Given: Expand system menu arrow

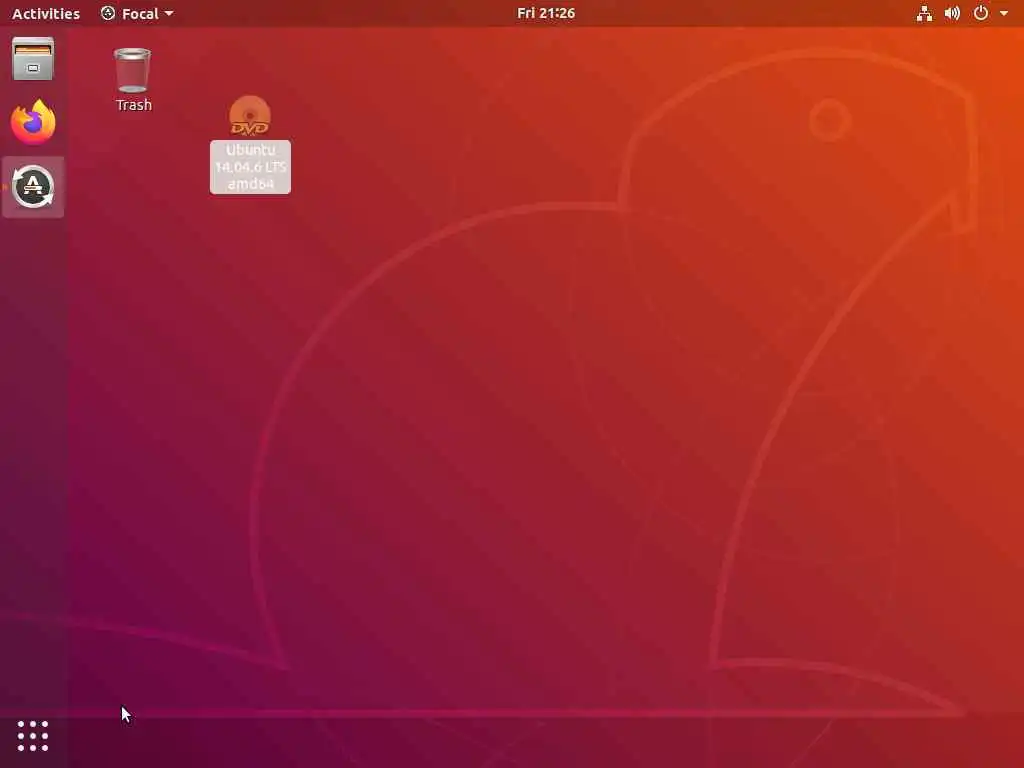Looking at the screenshot, I should click(x=1004, y=13).
